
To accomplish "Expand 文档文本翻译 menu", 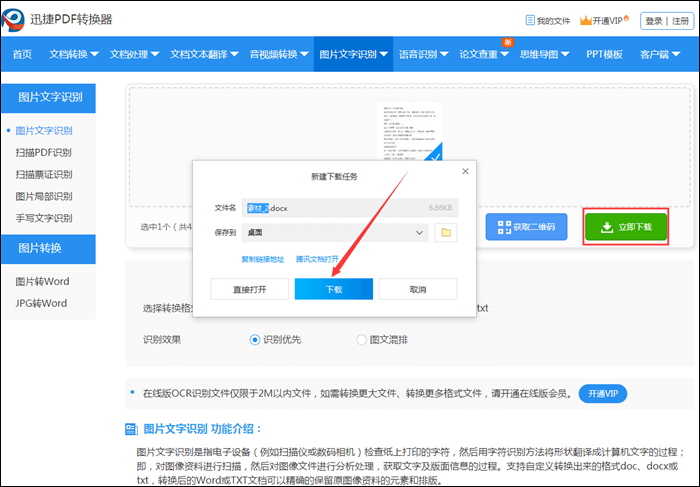I will [x=204, y=54].
